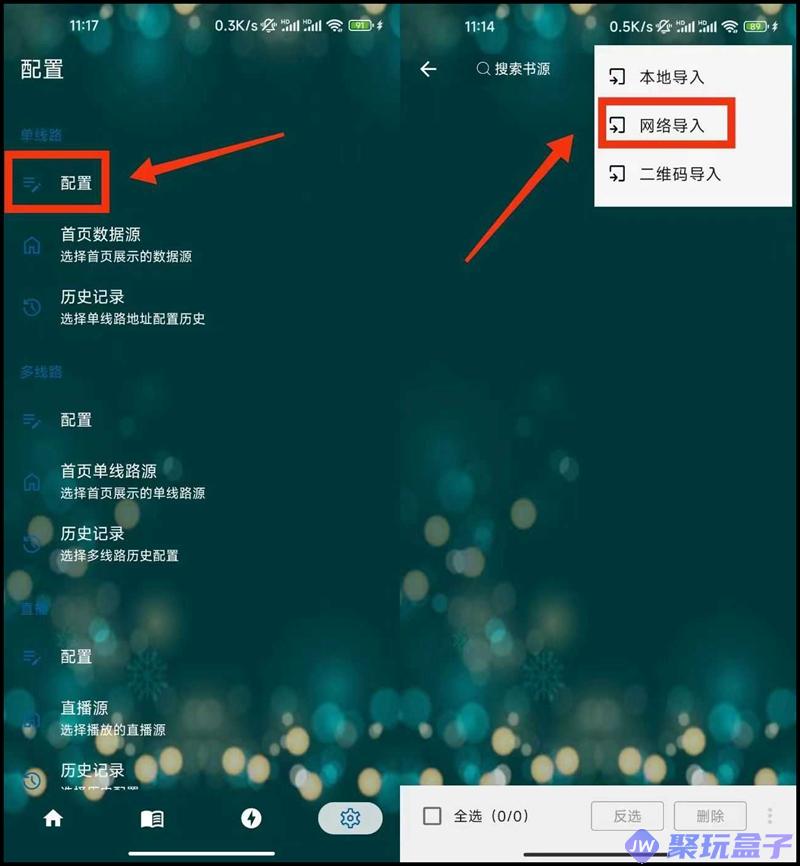The image size is (800, 866).
Task: Open the three-dot overflow menu at bottom
Action: click(770, 816)
